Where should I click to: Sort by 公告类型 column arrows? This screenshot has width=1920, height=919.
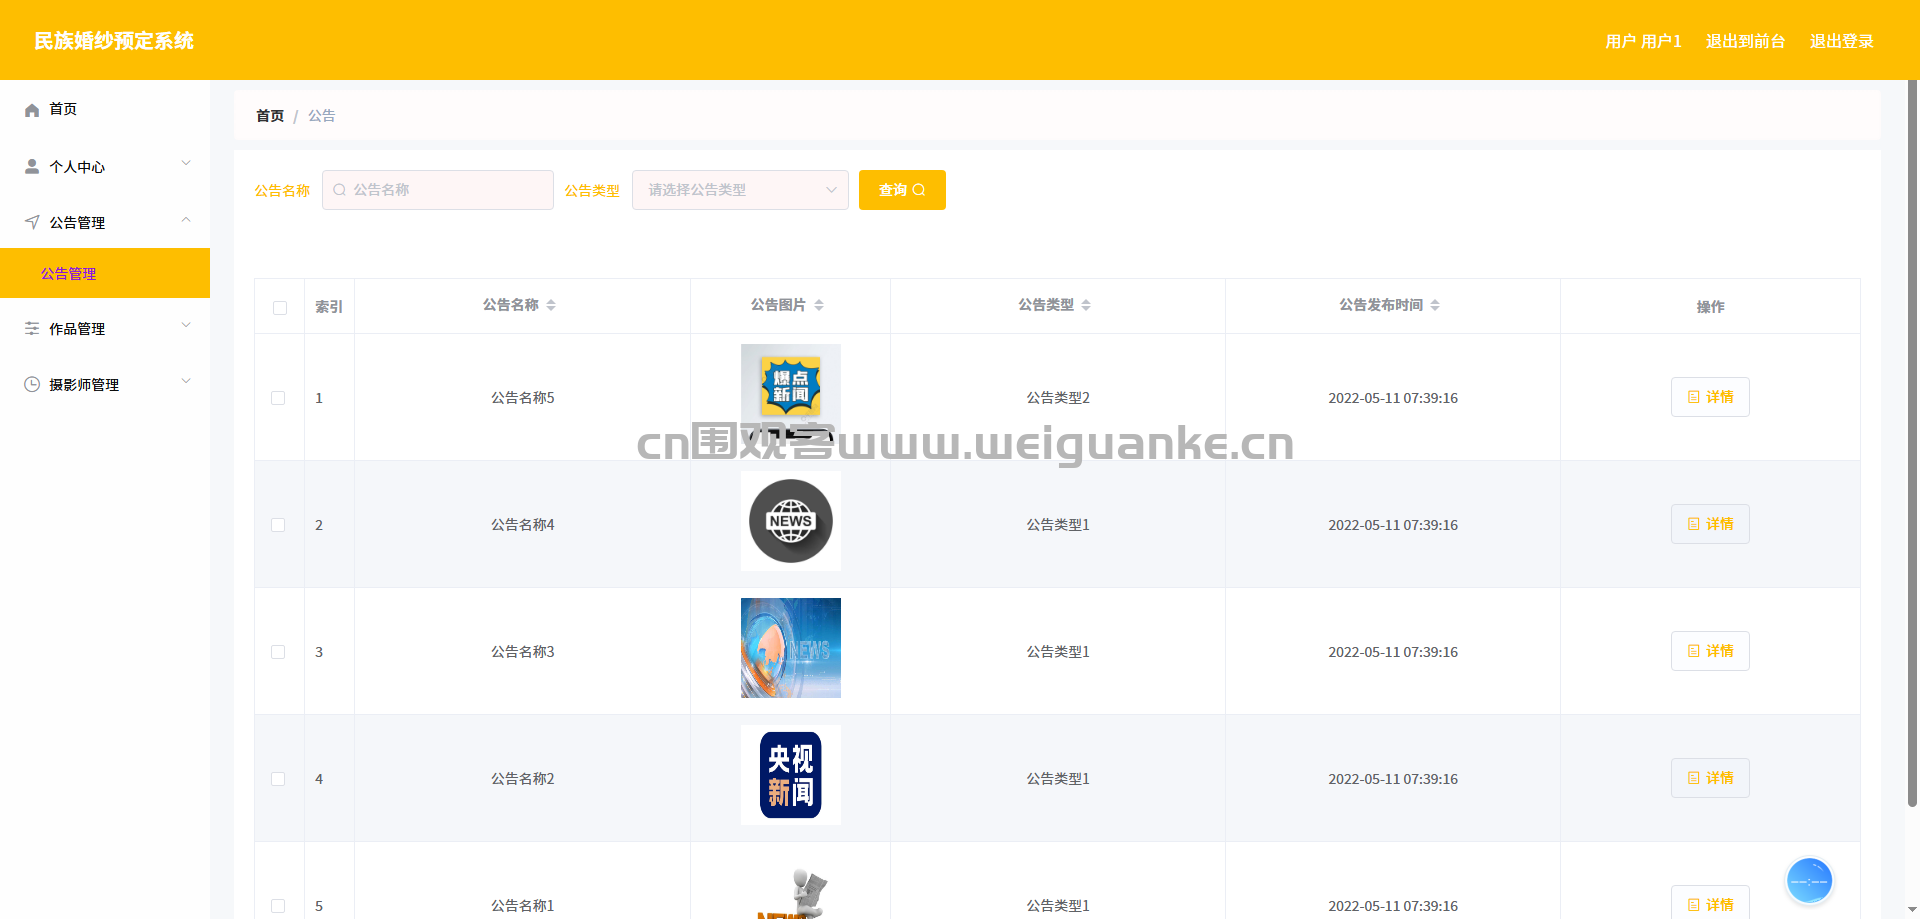click(1086, 305)
